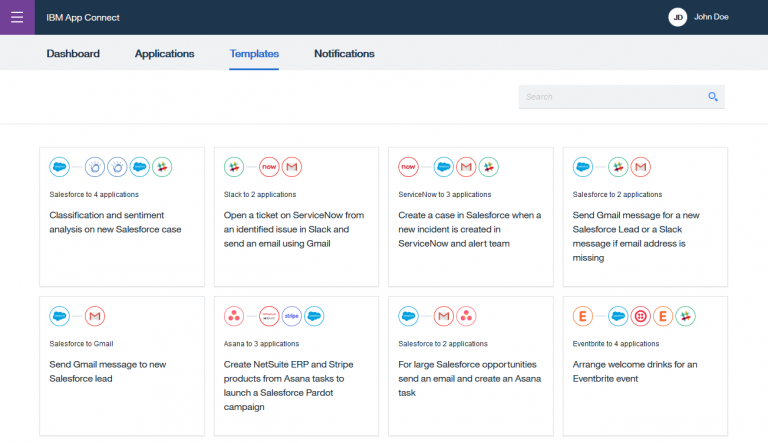The height and width of the screenshot is (443, 768).
Task: Click 'Salesforce to Gmail' label
Action: (81, 344)
